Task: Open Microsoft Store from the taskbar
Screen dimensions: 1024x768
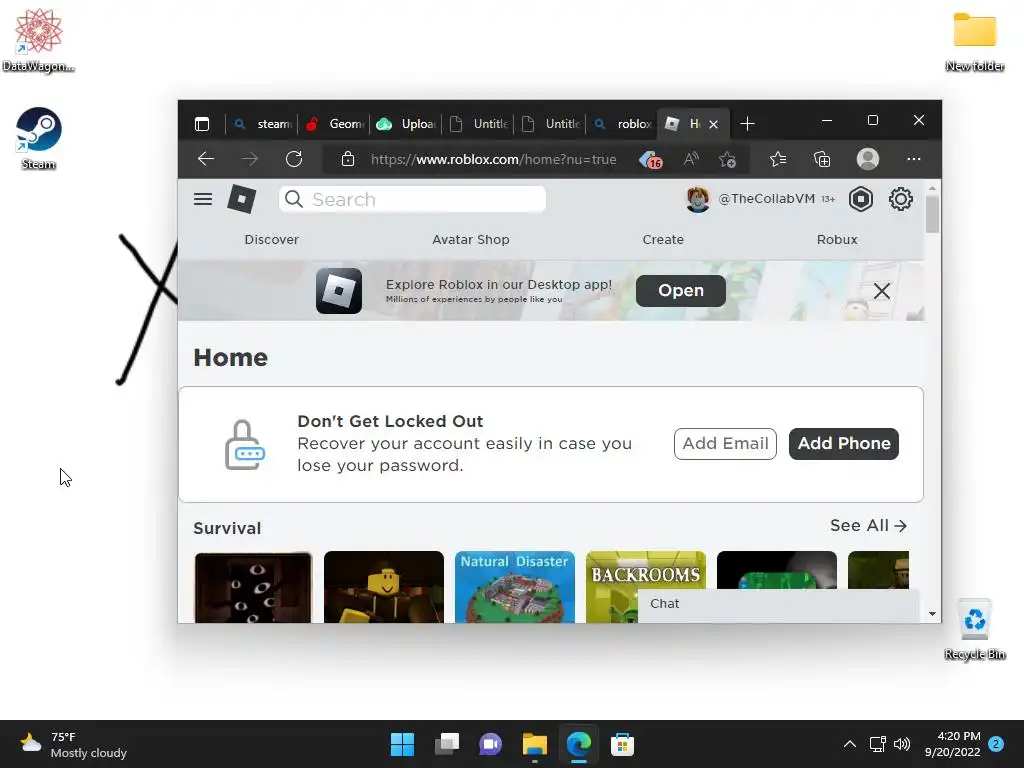Action: (622, 744)
